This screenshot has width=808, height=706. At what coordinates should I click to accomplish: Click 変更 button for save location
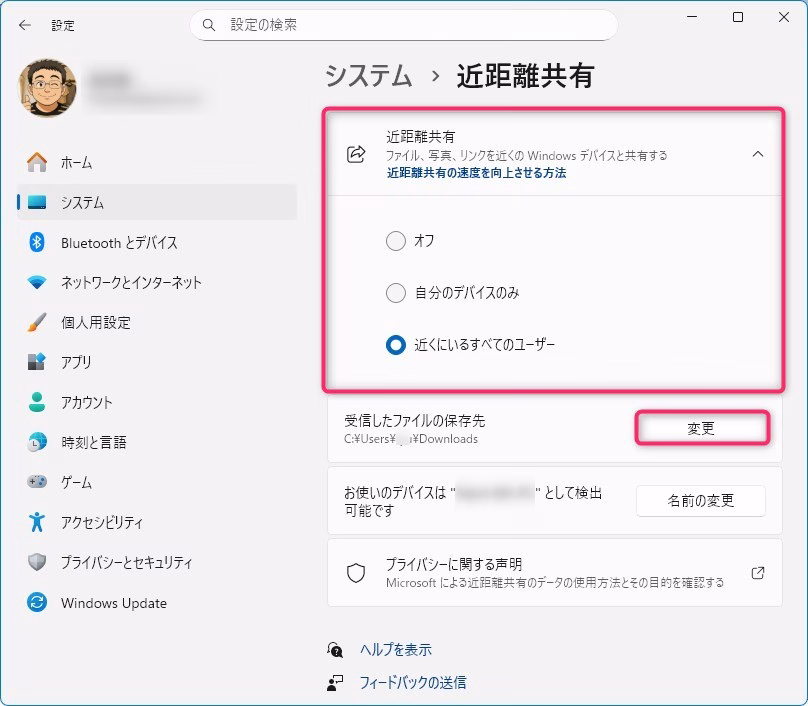coord(701,428)
